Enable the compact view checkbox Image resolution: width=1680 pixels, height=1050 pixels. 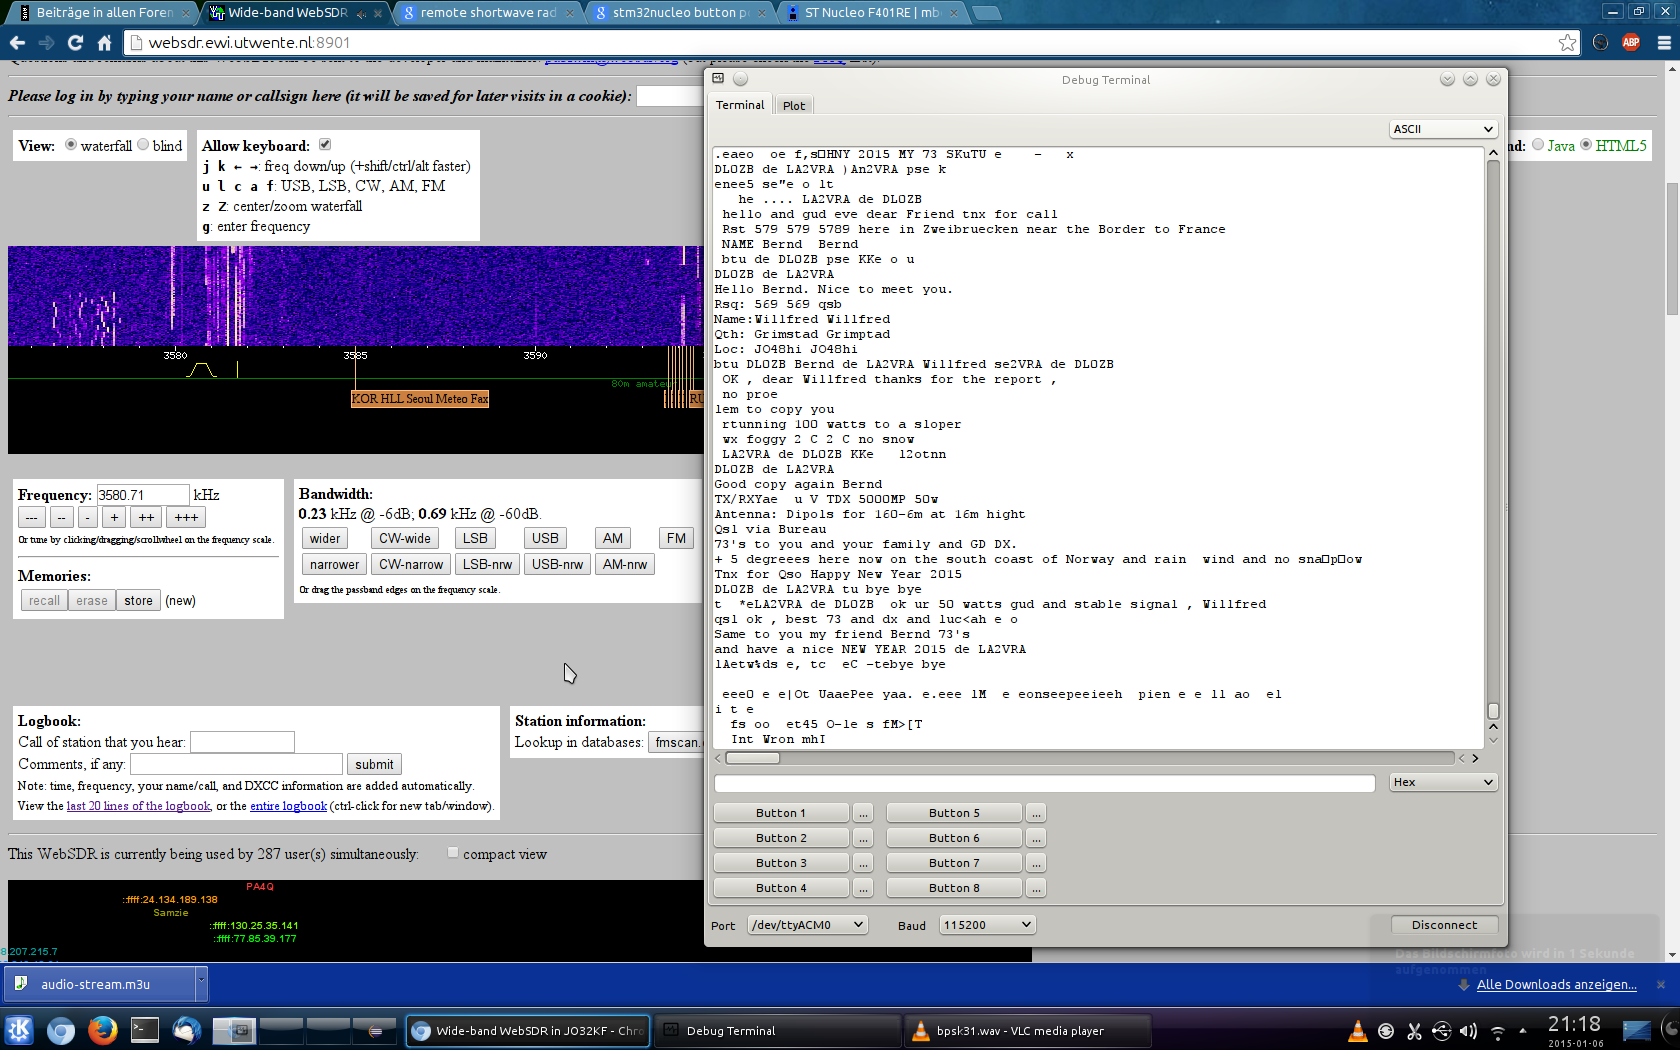[x=453, y=852]
